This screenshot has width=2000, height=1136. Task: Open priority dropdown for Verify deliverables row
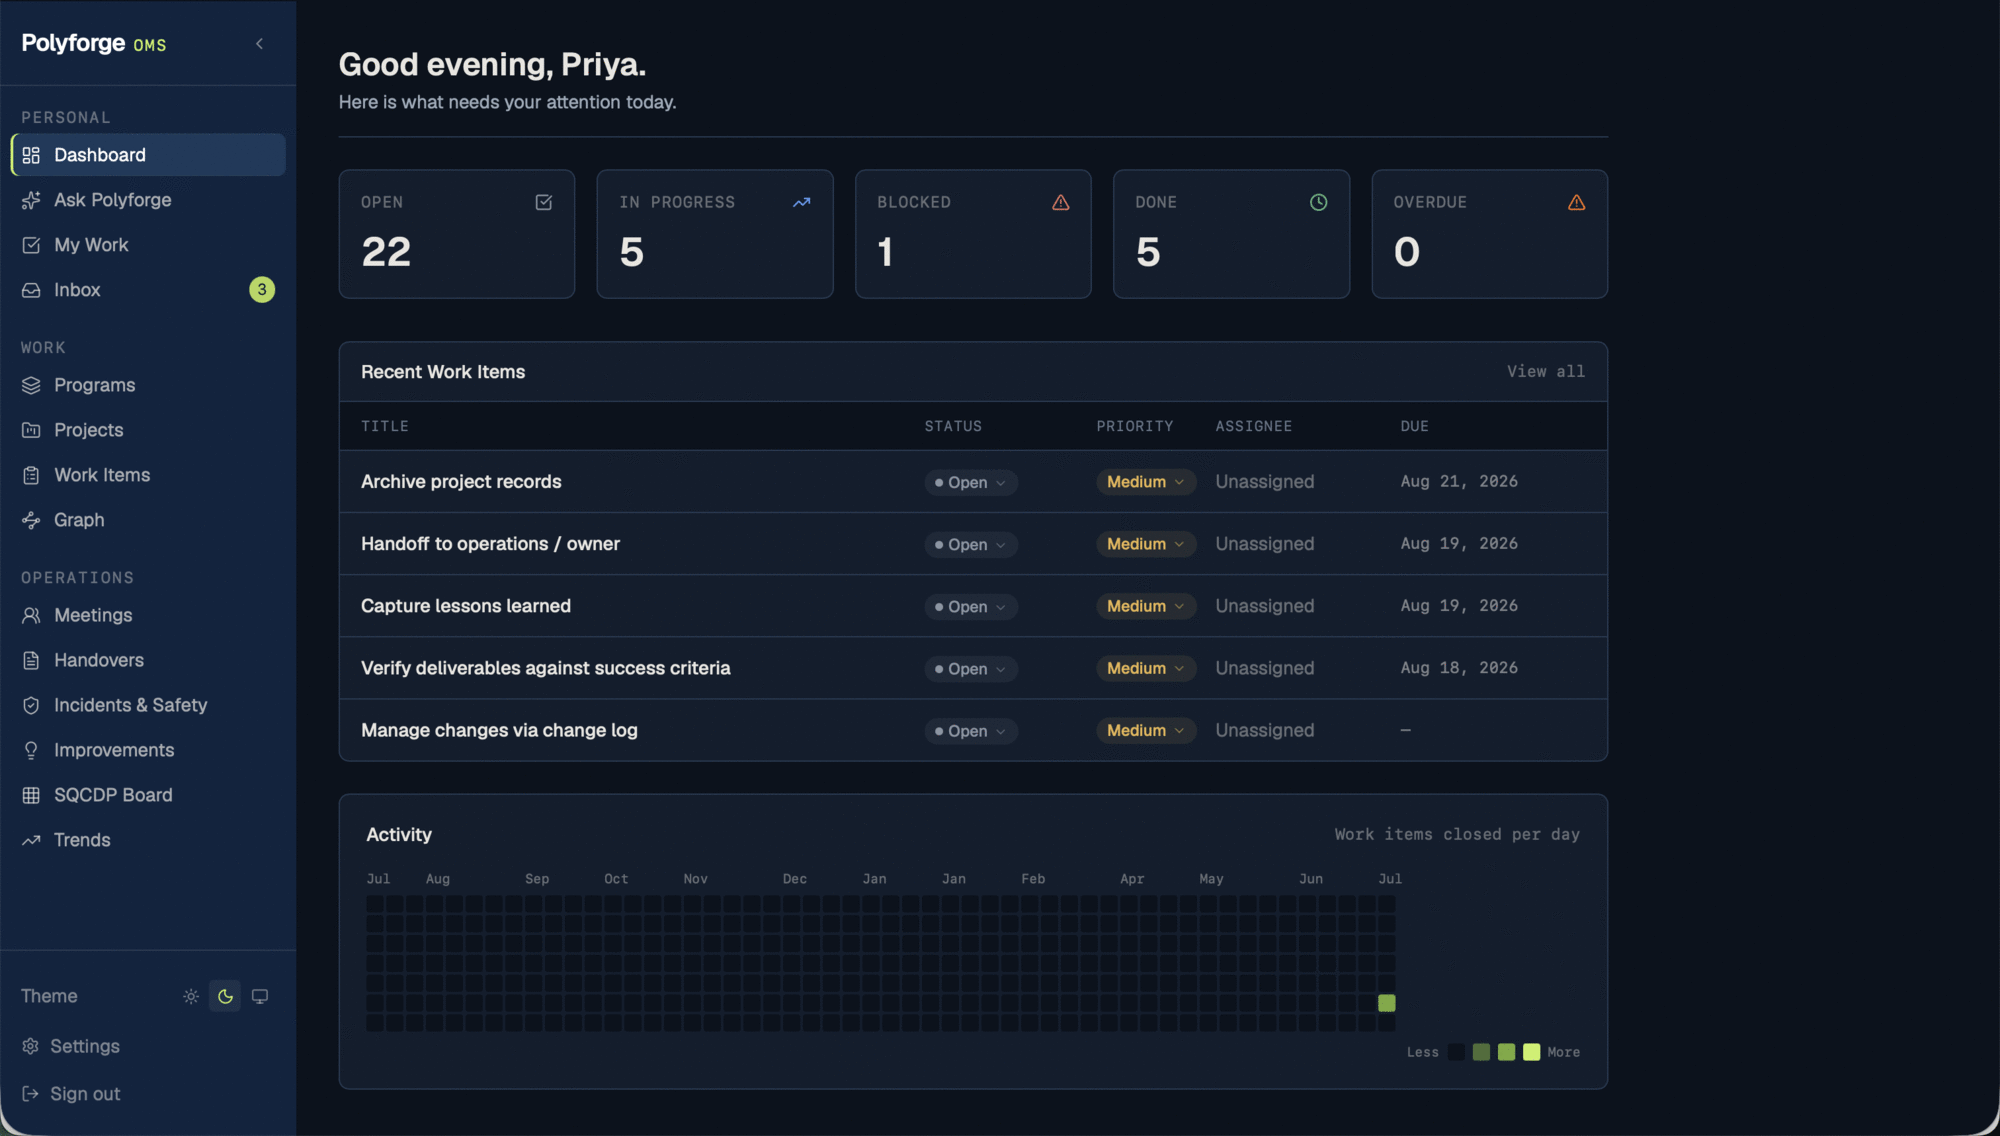1146,668
